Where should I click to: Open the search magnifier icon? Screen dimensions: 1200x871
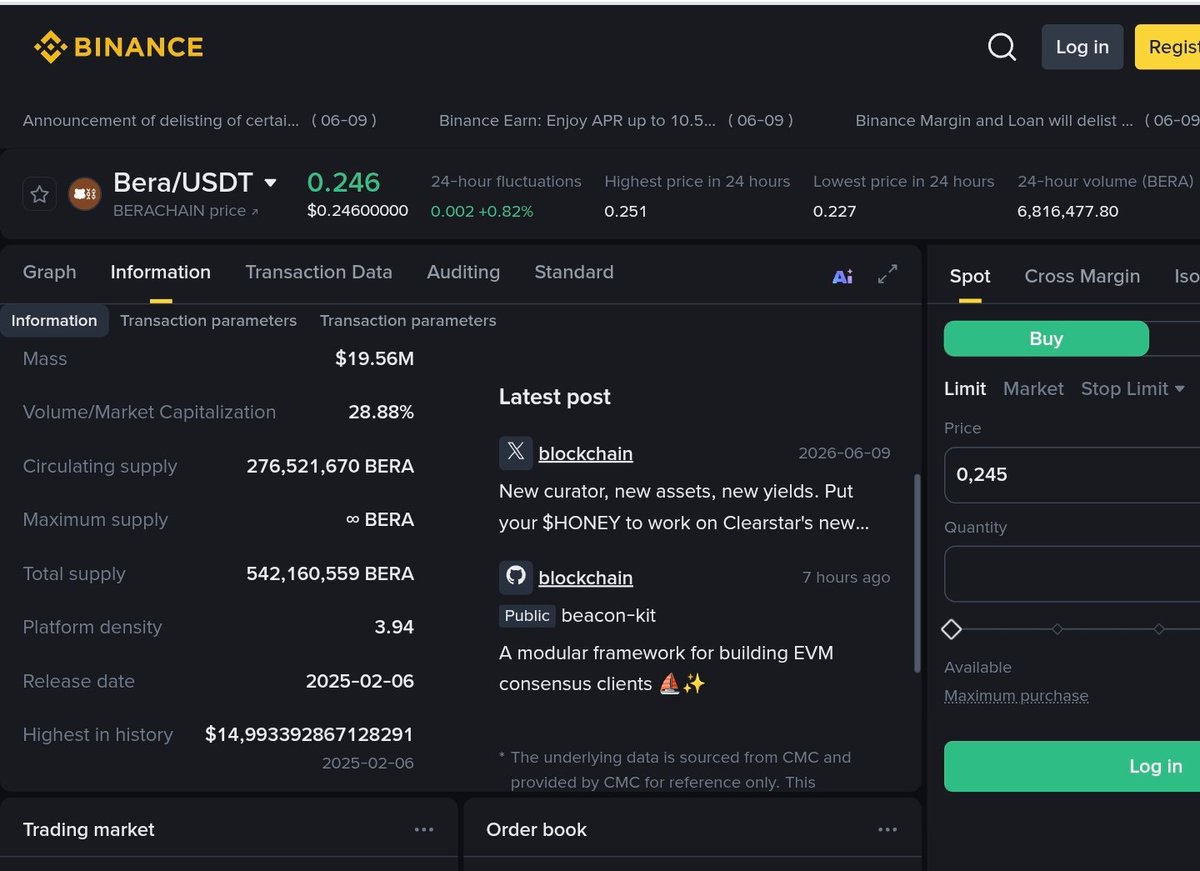1001,47
